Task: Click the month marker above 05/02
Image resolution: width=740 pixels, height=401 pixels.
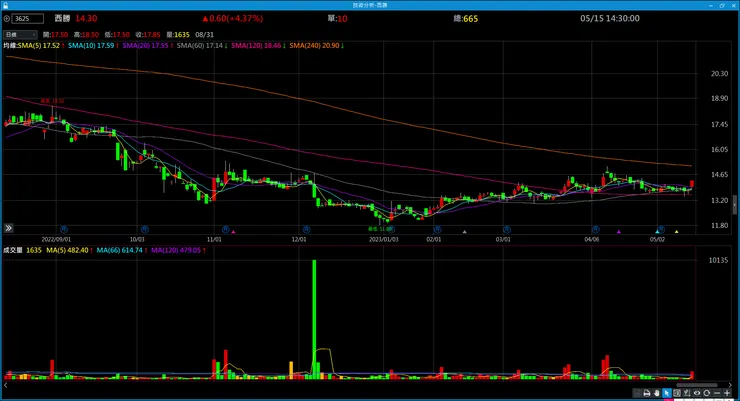Action: point(661,229)
